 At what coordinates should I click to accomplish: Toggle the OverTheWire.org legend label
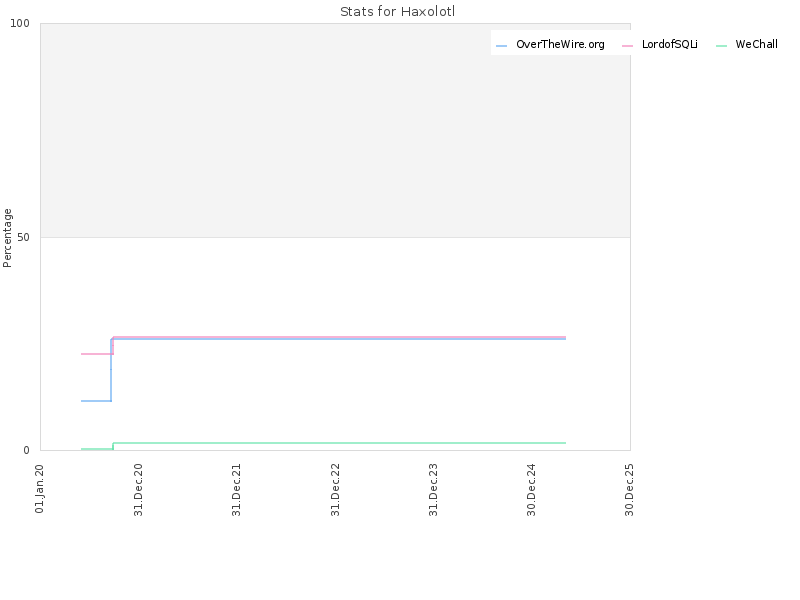point(560,44)
